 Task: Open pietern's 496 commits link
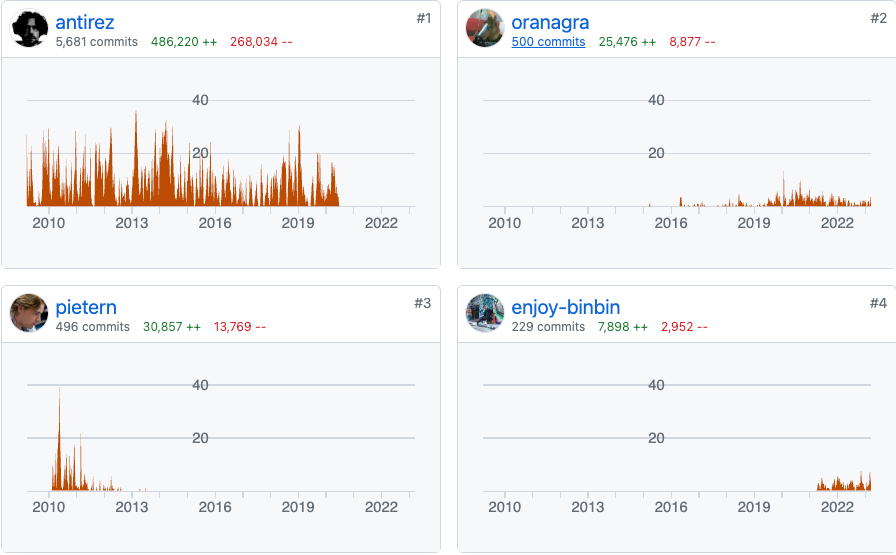[x=93, y=327]
